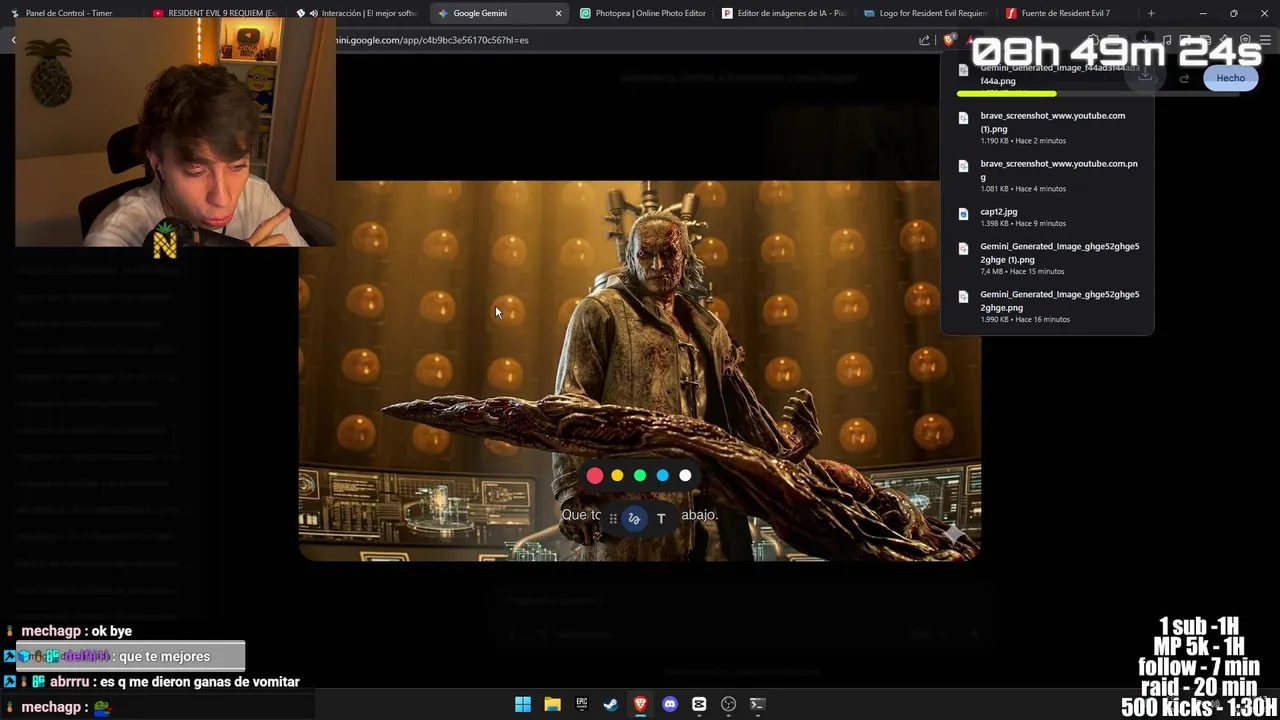
Task: Open Gemini_Generated_Image_ghge52ghge52ghge (1).png download
Action: [1047, 259]
